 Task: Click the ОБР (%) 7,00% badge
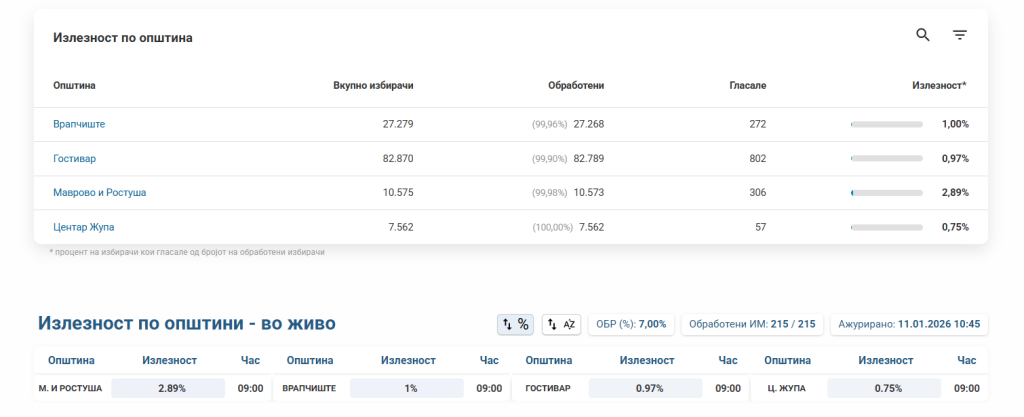pyautogui.click(x=630, y=324)
